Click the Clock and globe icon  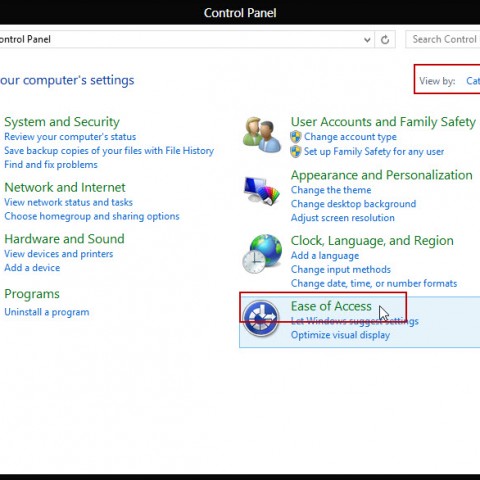tap(262, 254)
